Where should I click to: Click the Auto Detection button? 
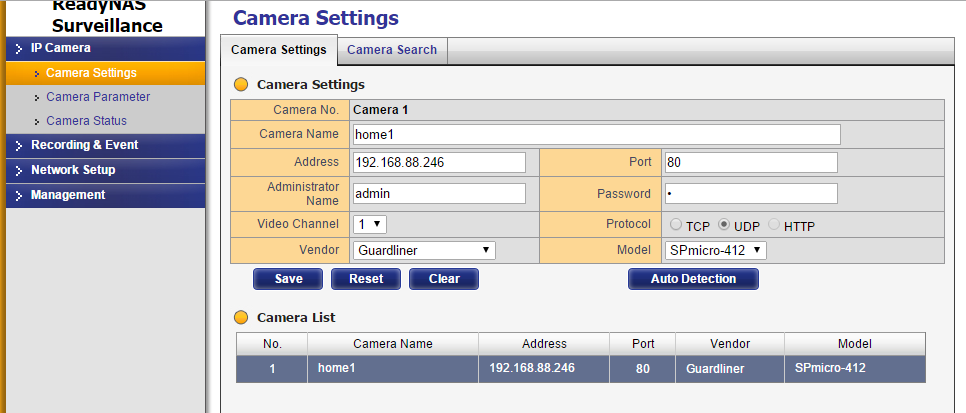tap(693, 279)
